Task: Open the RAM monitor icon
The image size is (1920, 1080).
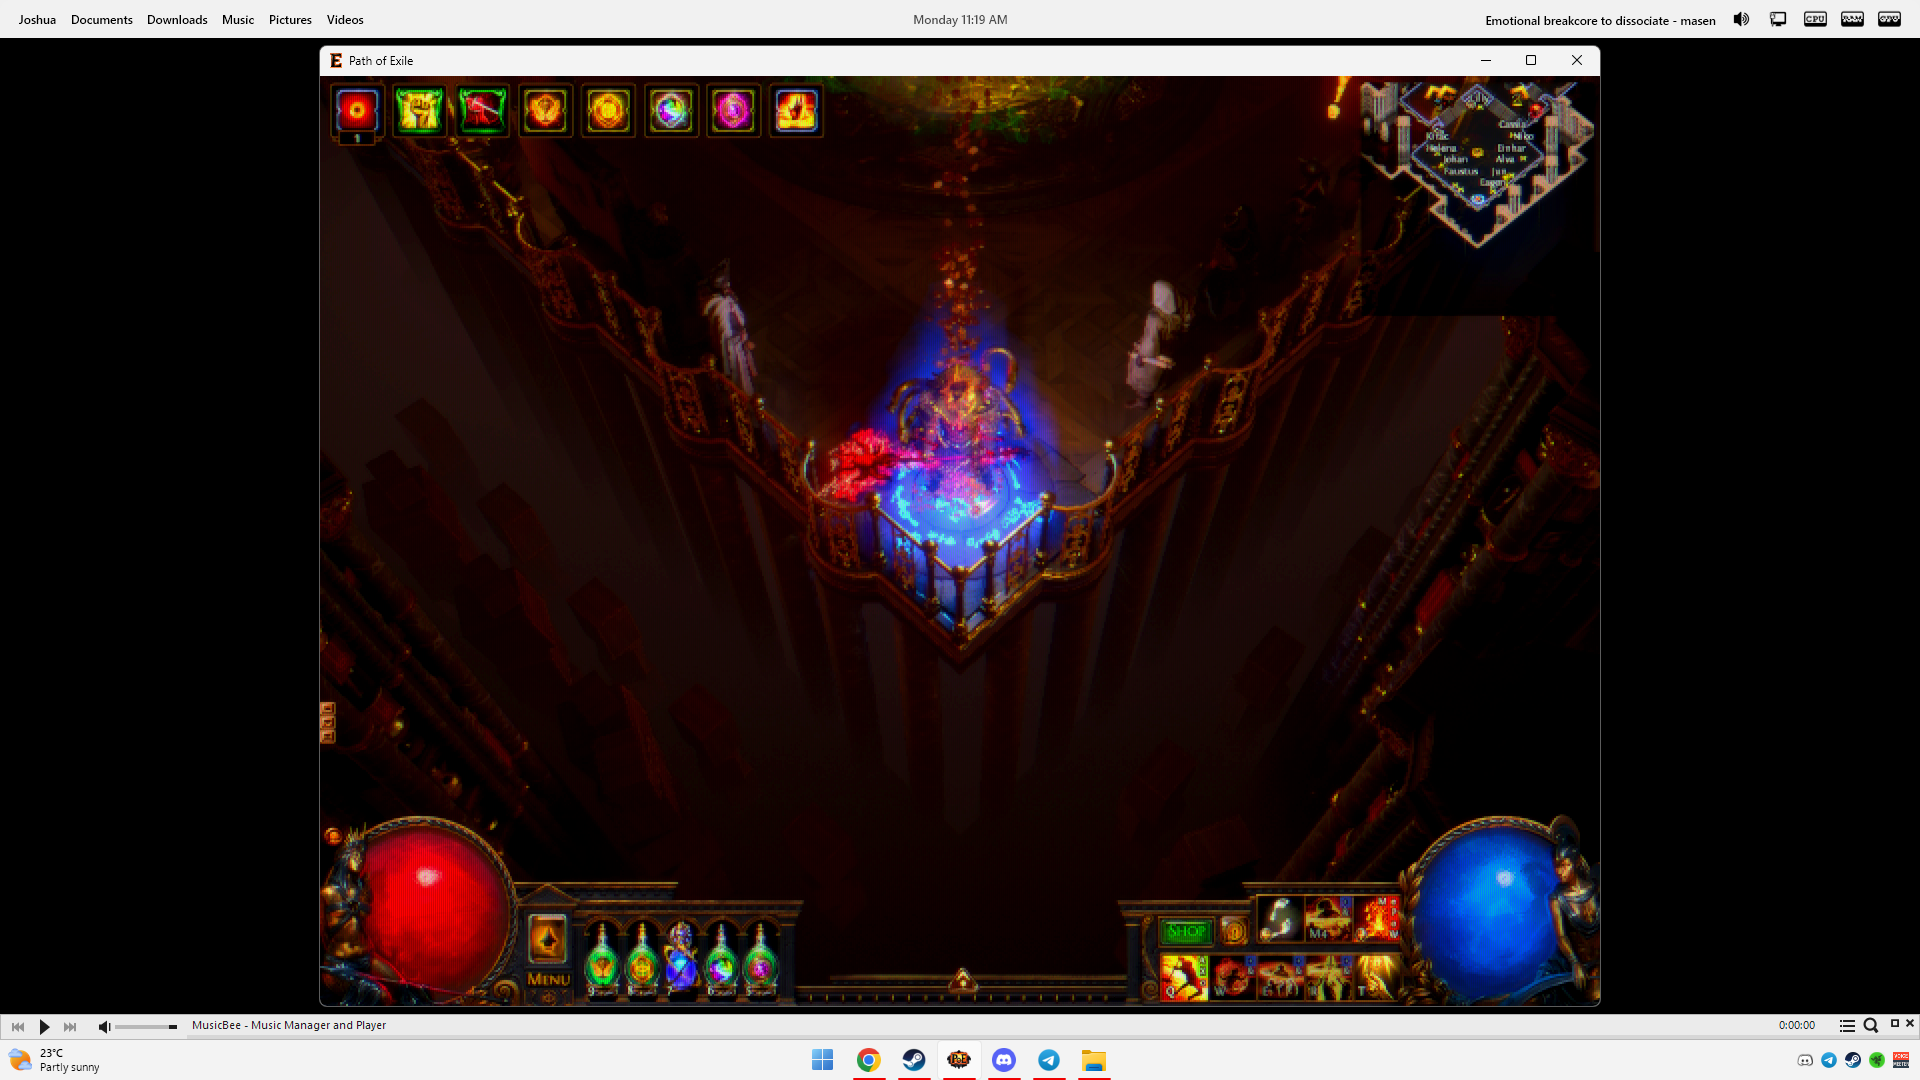Action: (x=1852, y=19)
